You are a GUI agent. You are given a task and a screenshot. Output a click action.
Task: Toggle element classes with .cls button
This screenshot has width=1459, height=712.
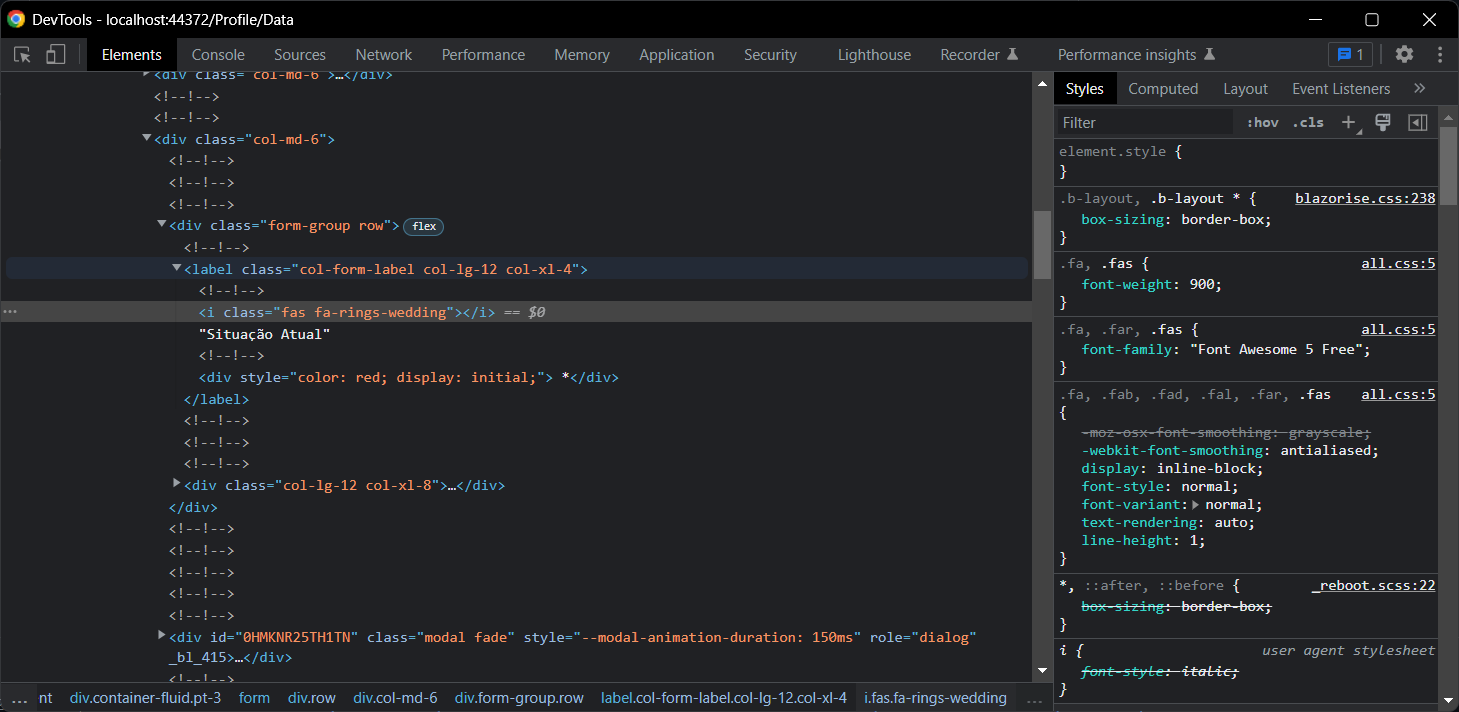1307,122
